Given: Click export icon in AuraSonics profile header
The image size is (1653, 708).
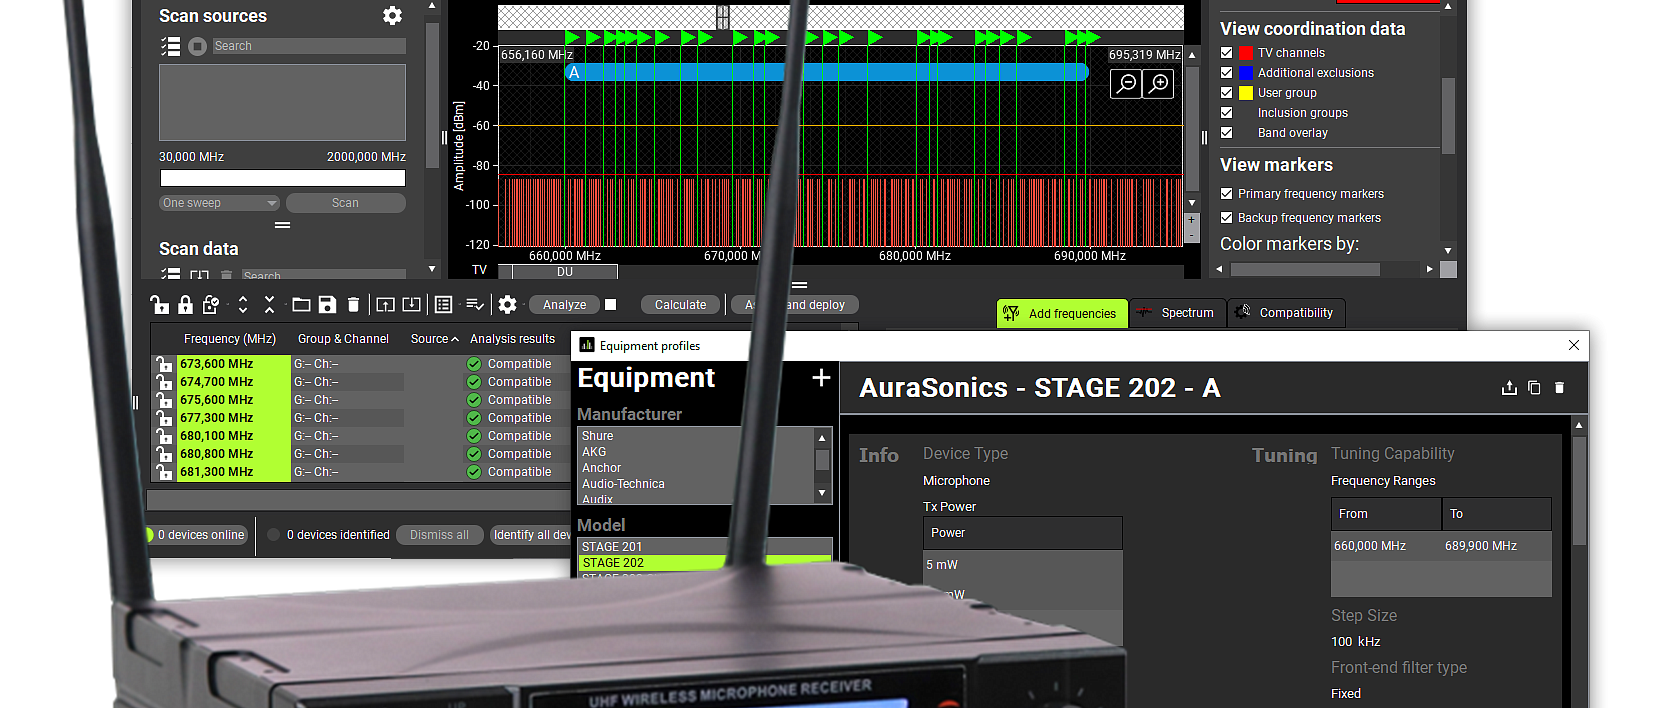Looking at the screenshot, I should click(x=1509, y=388).
